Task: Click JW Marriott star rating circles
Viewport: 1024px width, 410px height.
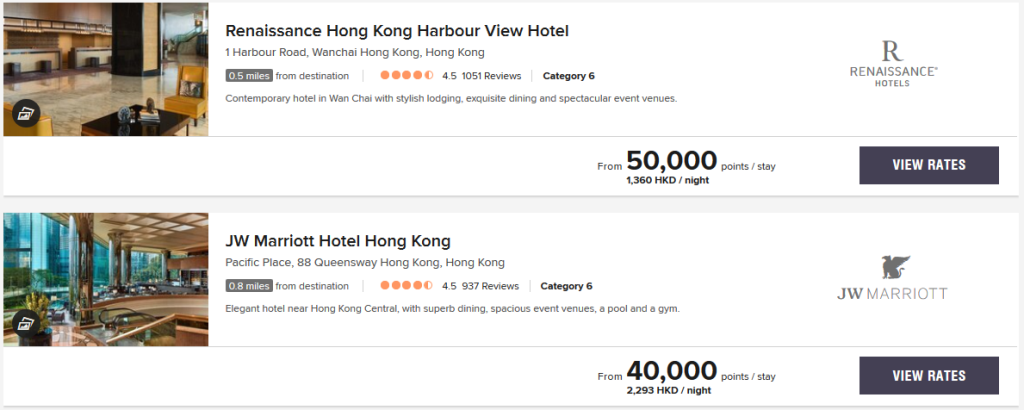Action: point(406,286)
